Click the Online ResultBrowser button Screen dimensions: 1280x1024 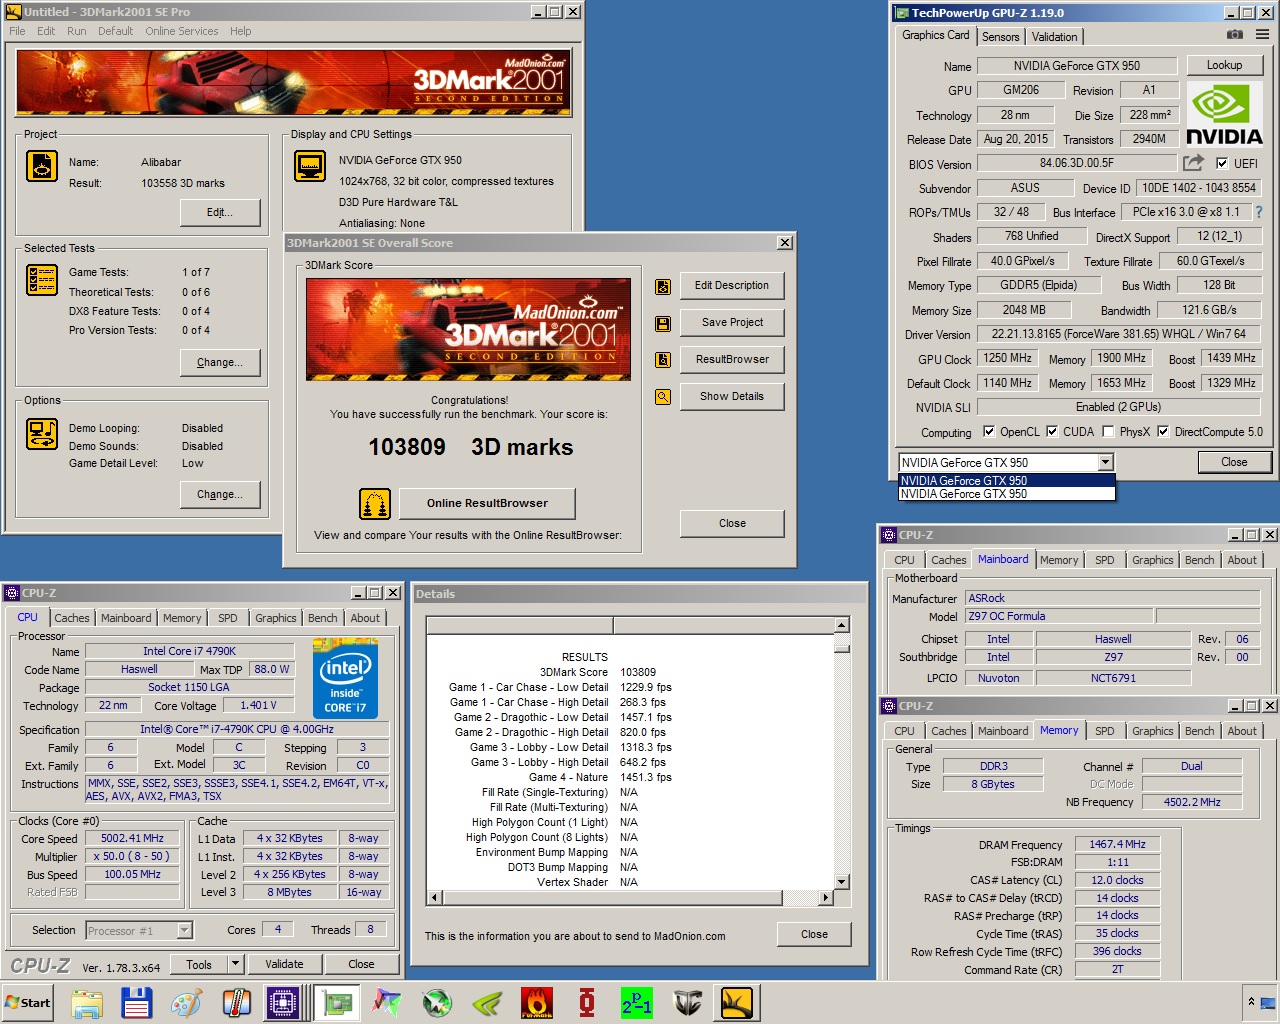coord(487,504)
